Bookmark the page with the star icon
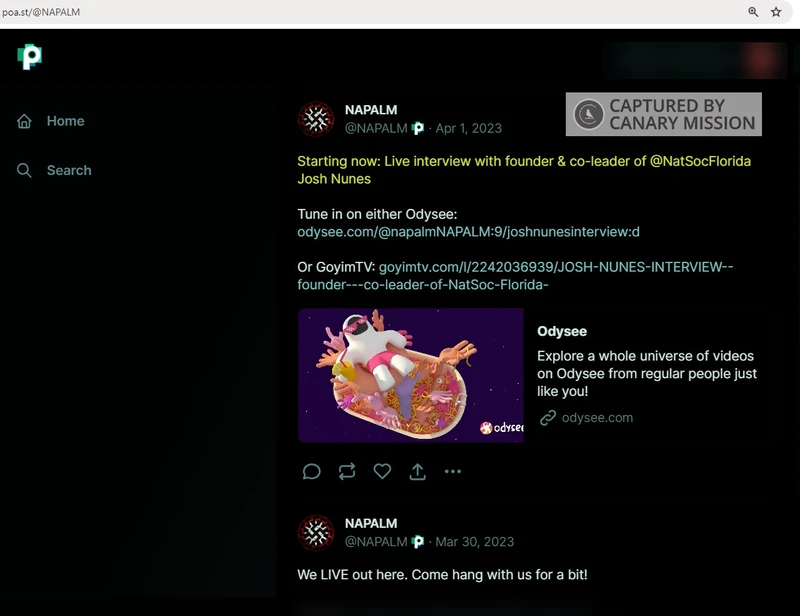 (776, 12)
